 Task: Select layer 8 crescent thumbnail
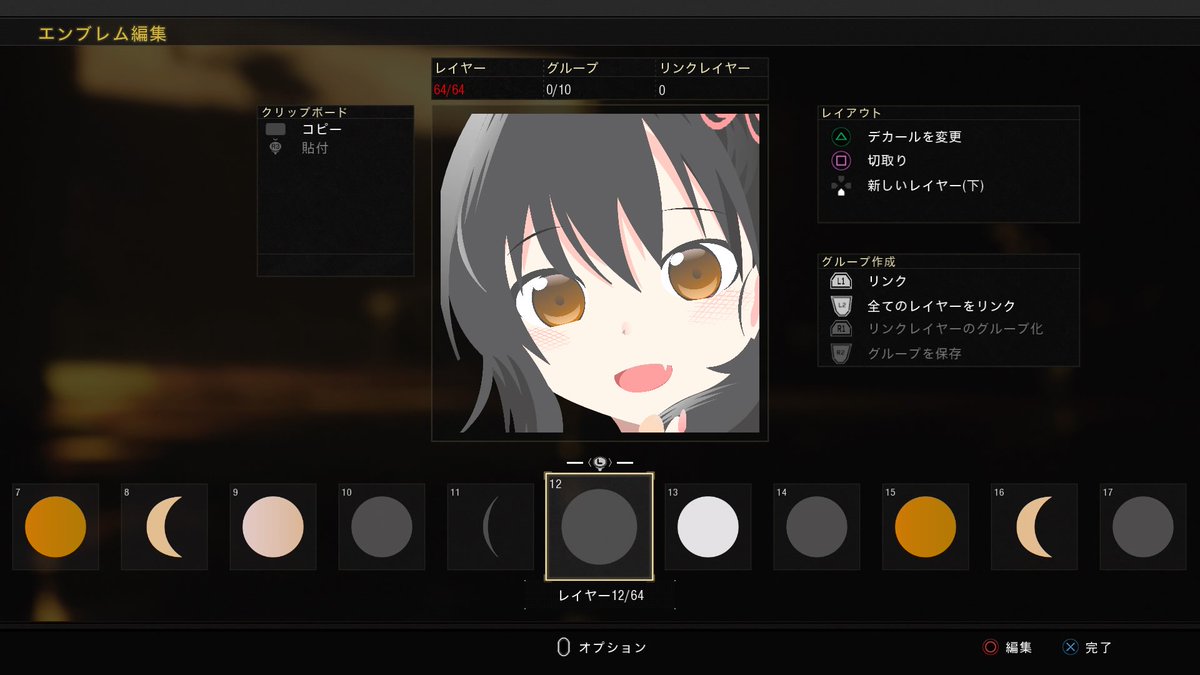click(164, 527)
